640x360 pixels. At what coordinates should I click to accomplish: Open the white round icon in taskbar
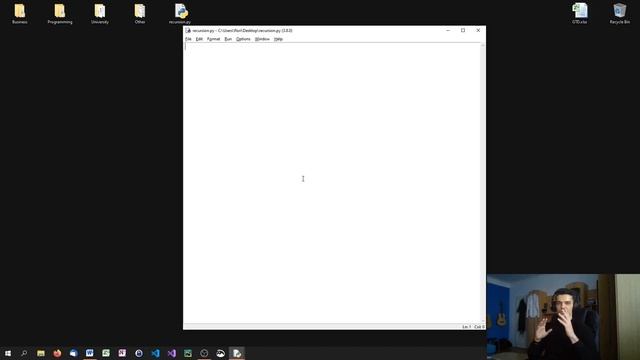220,353
